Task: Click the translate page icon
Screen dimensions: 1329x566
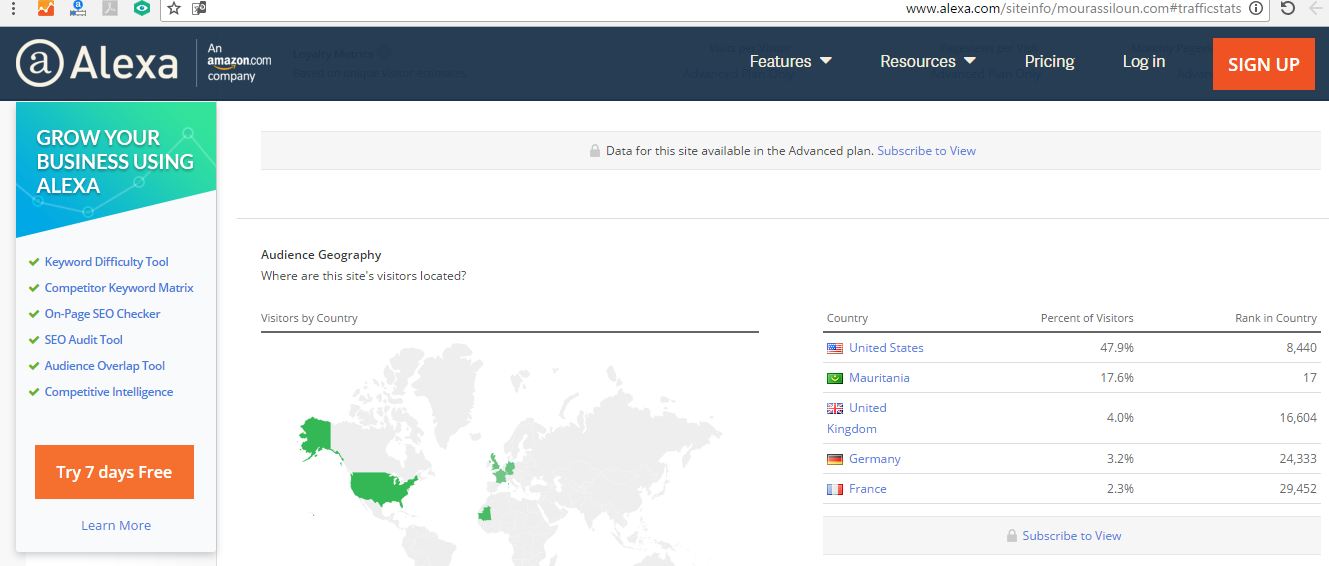Action: tap(199, 8)
